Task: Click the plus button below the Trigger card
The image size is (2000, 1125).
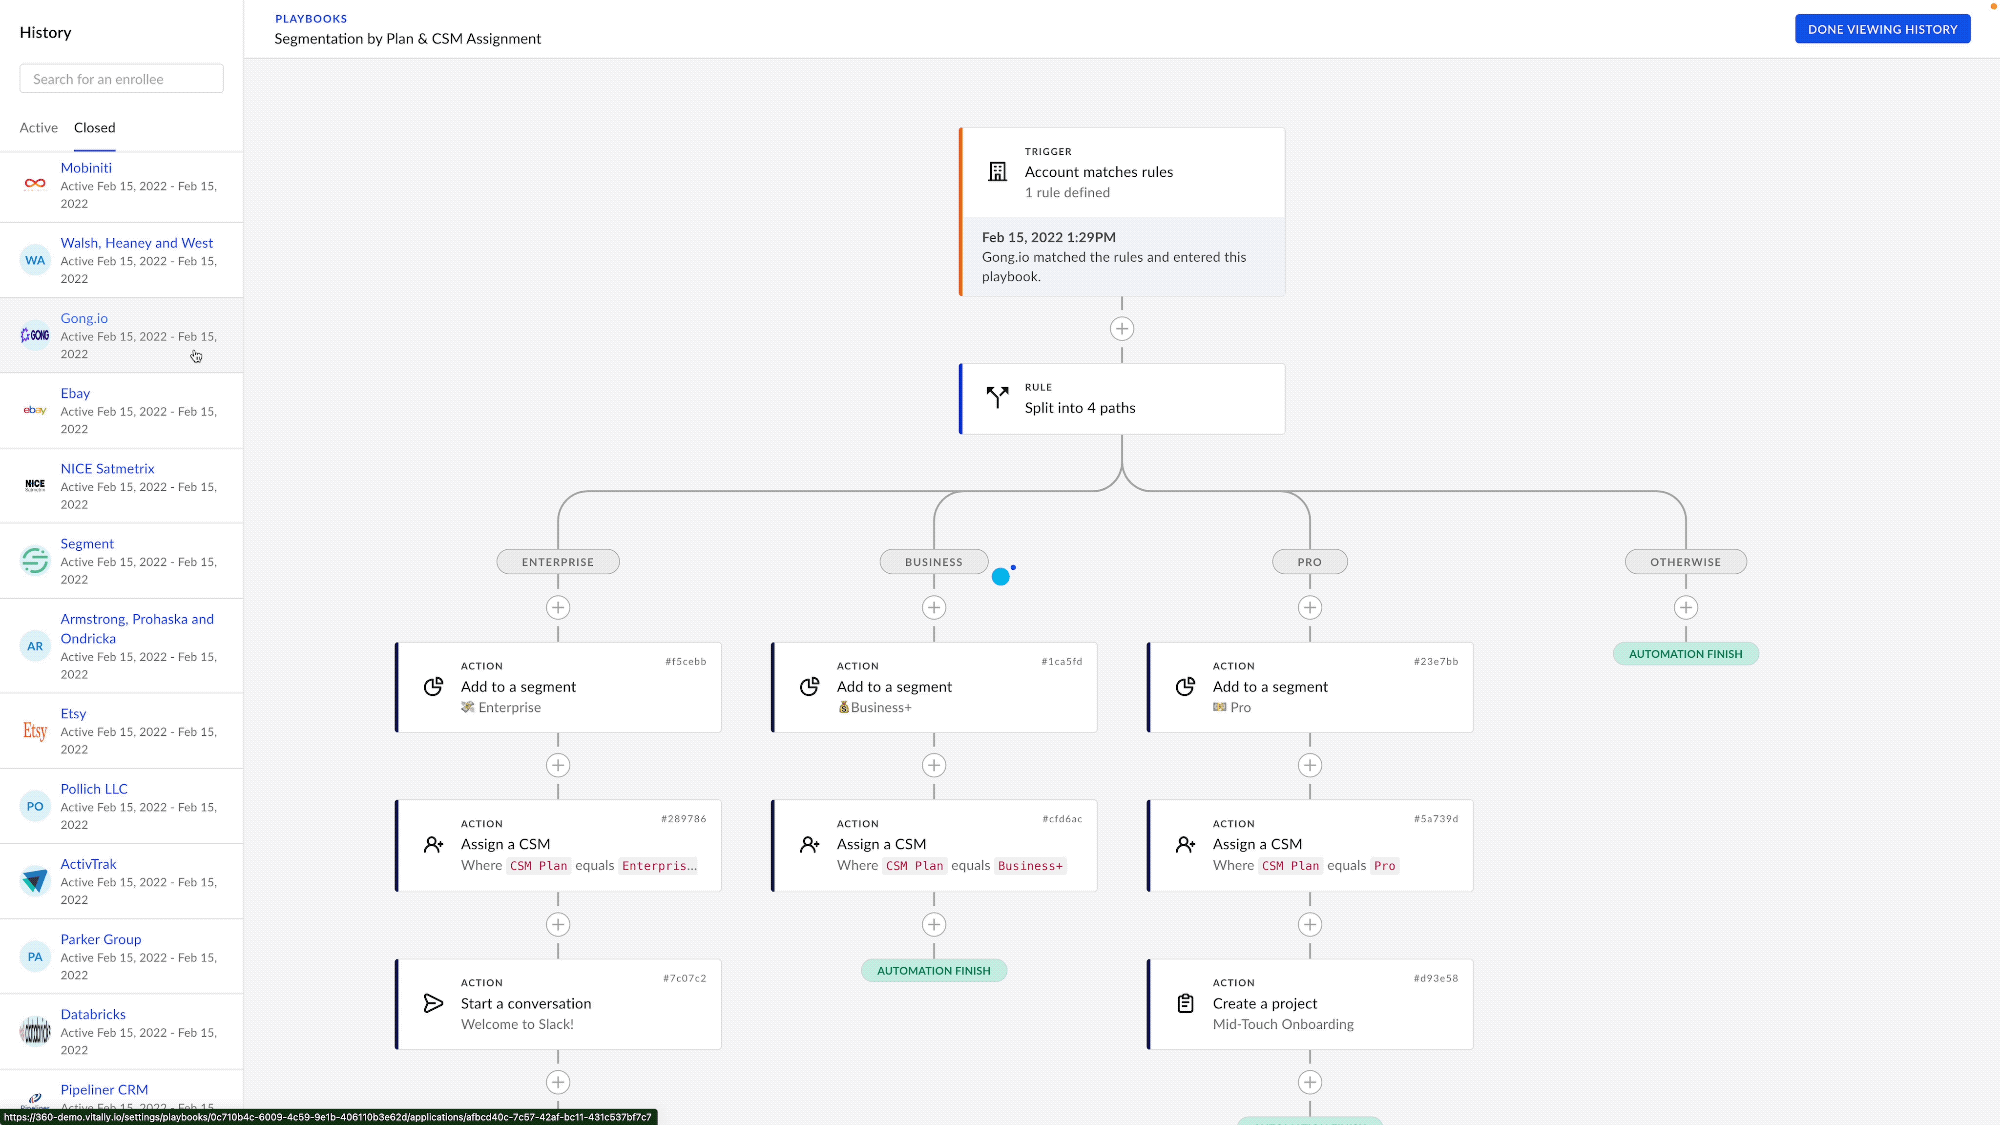Action: [x=1122, y=329]
